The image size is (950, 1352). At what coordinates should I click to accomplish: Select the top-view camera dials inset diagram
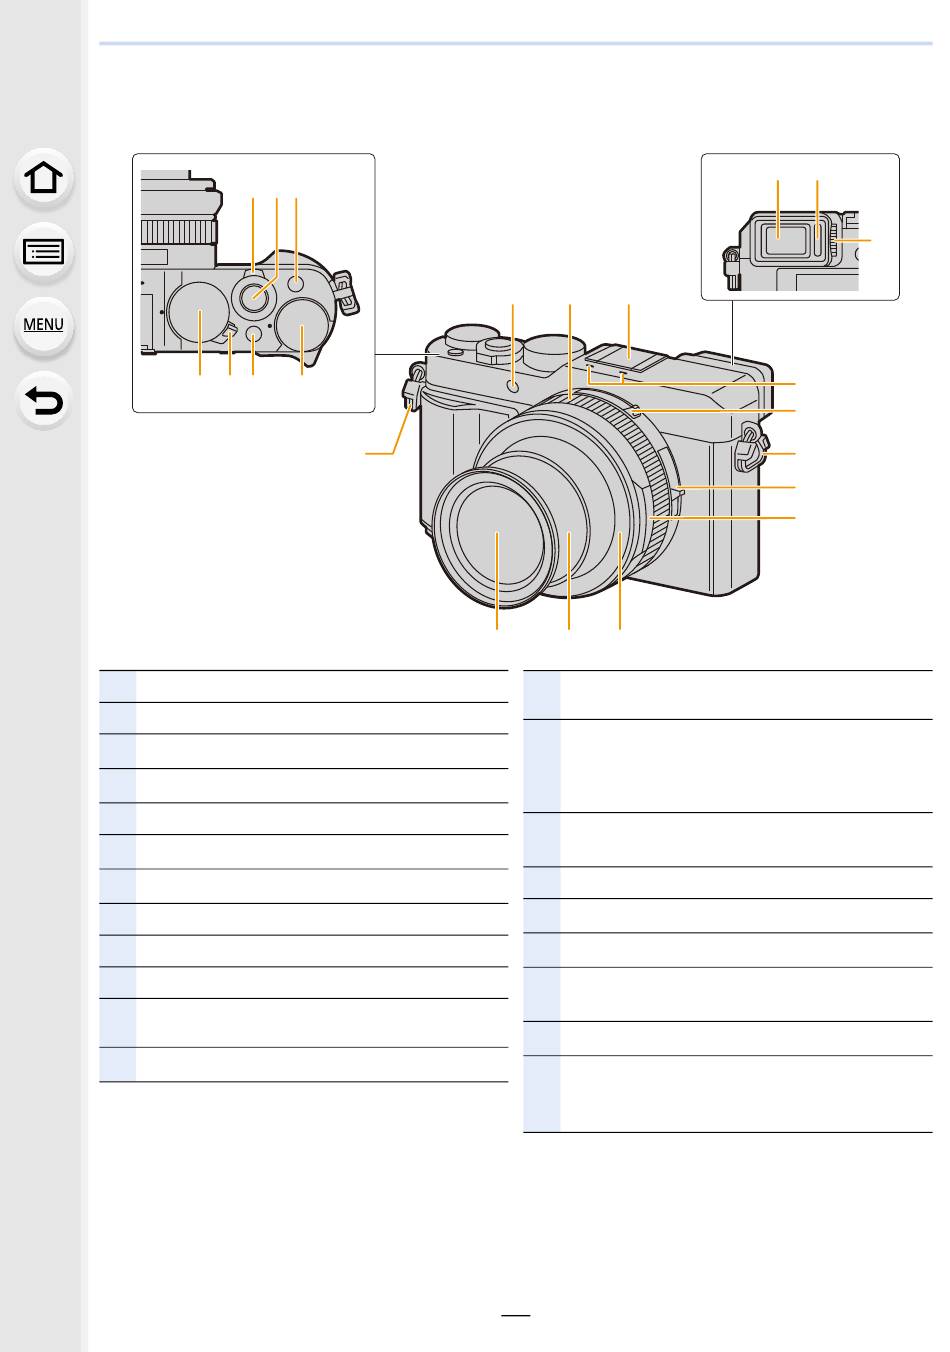[x=254, y=283]
